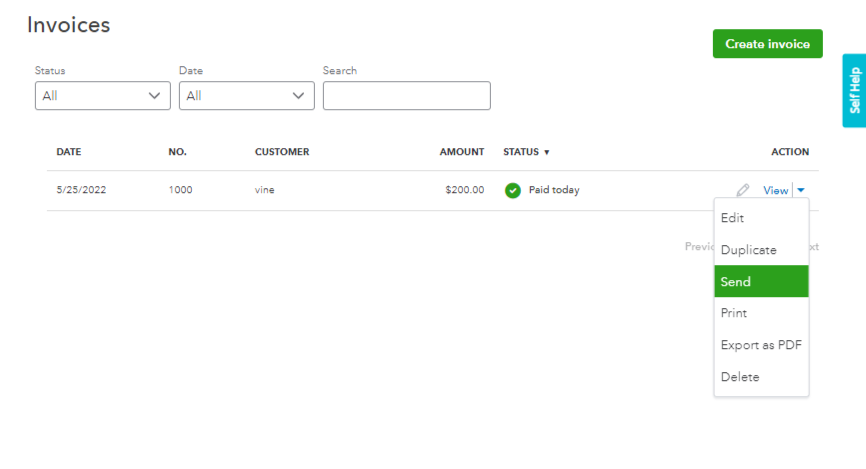Choose Delete from the action menu
The image size is (866, 469).
740,377
